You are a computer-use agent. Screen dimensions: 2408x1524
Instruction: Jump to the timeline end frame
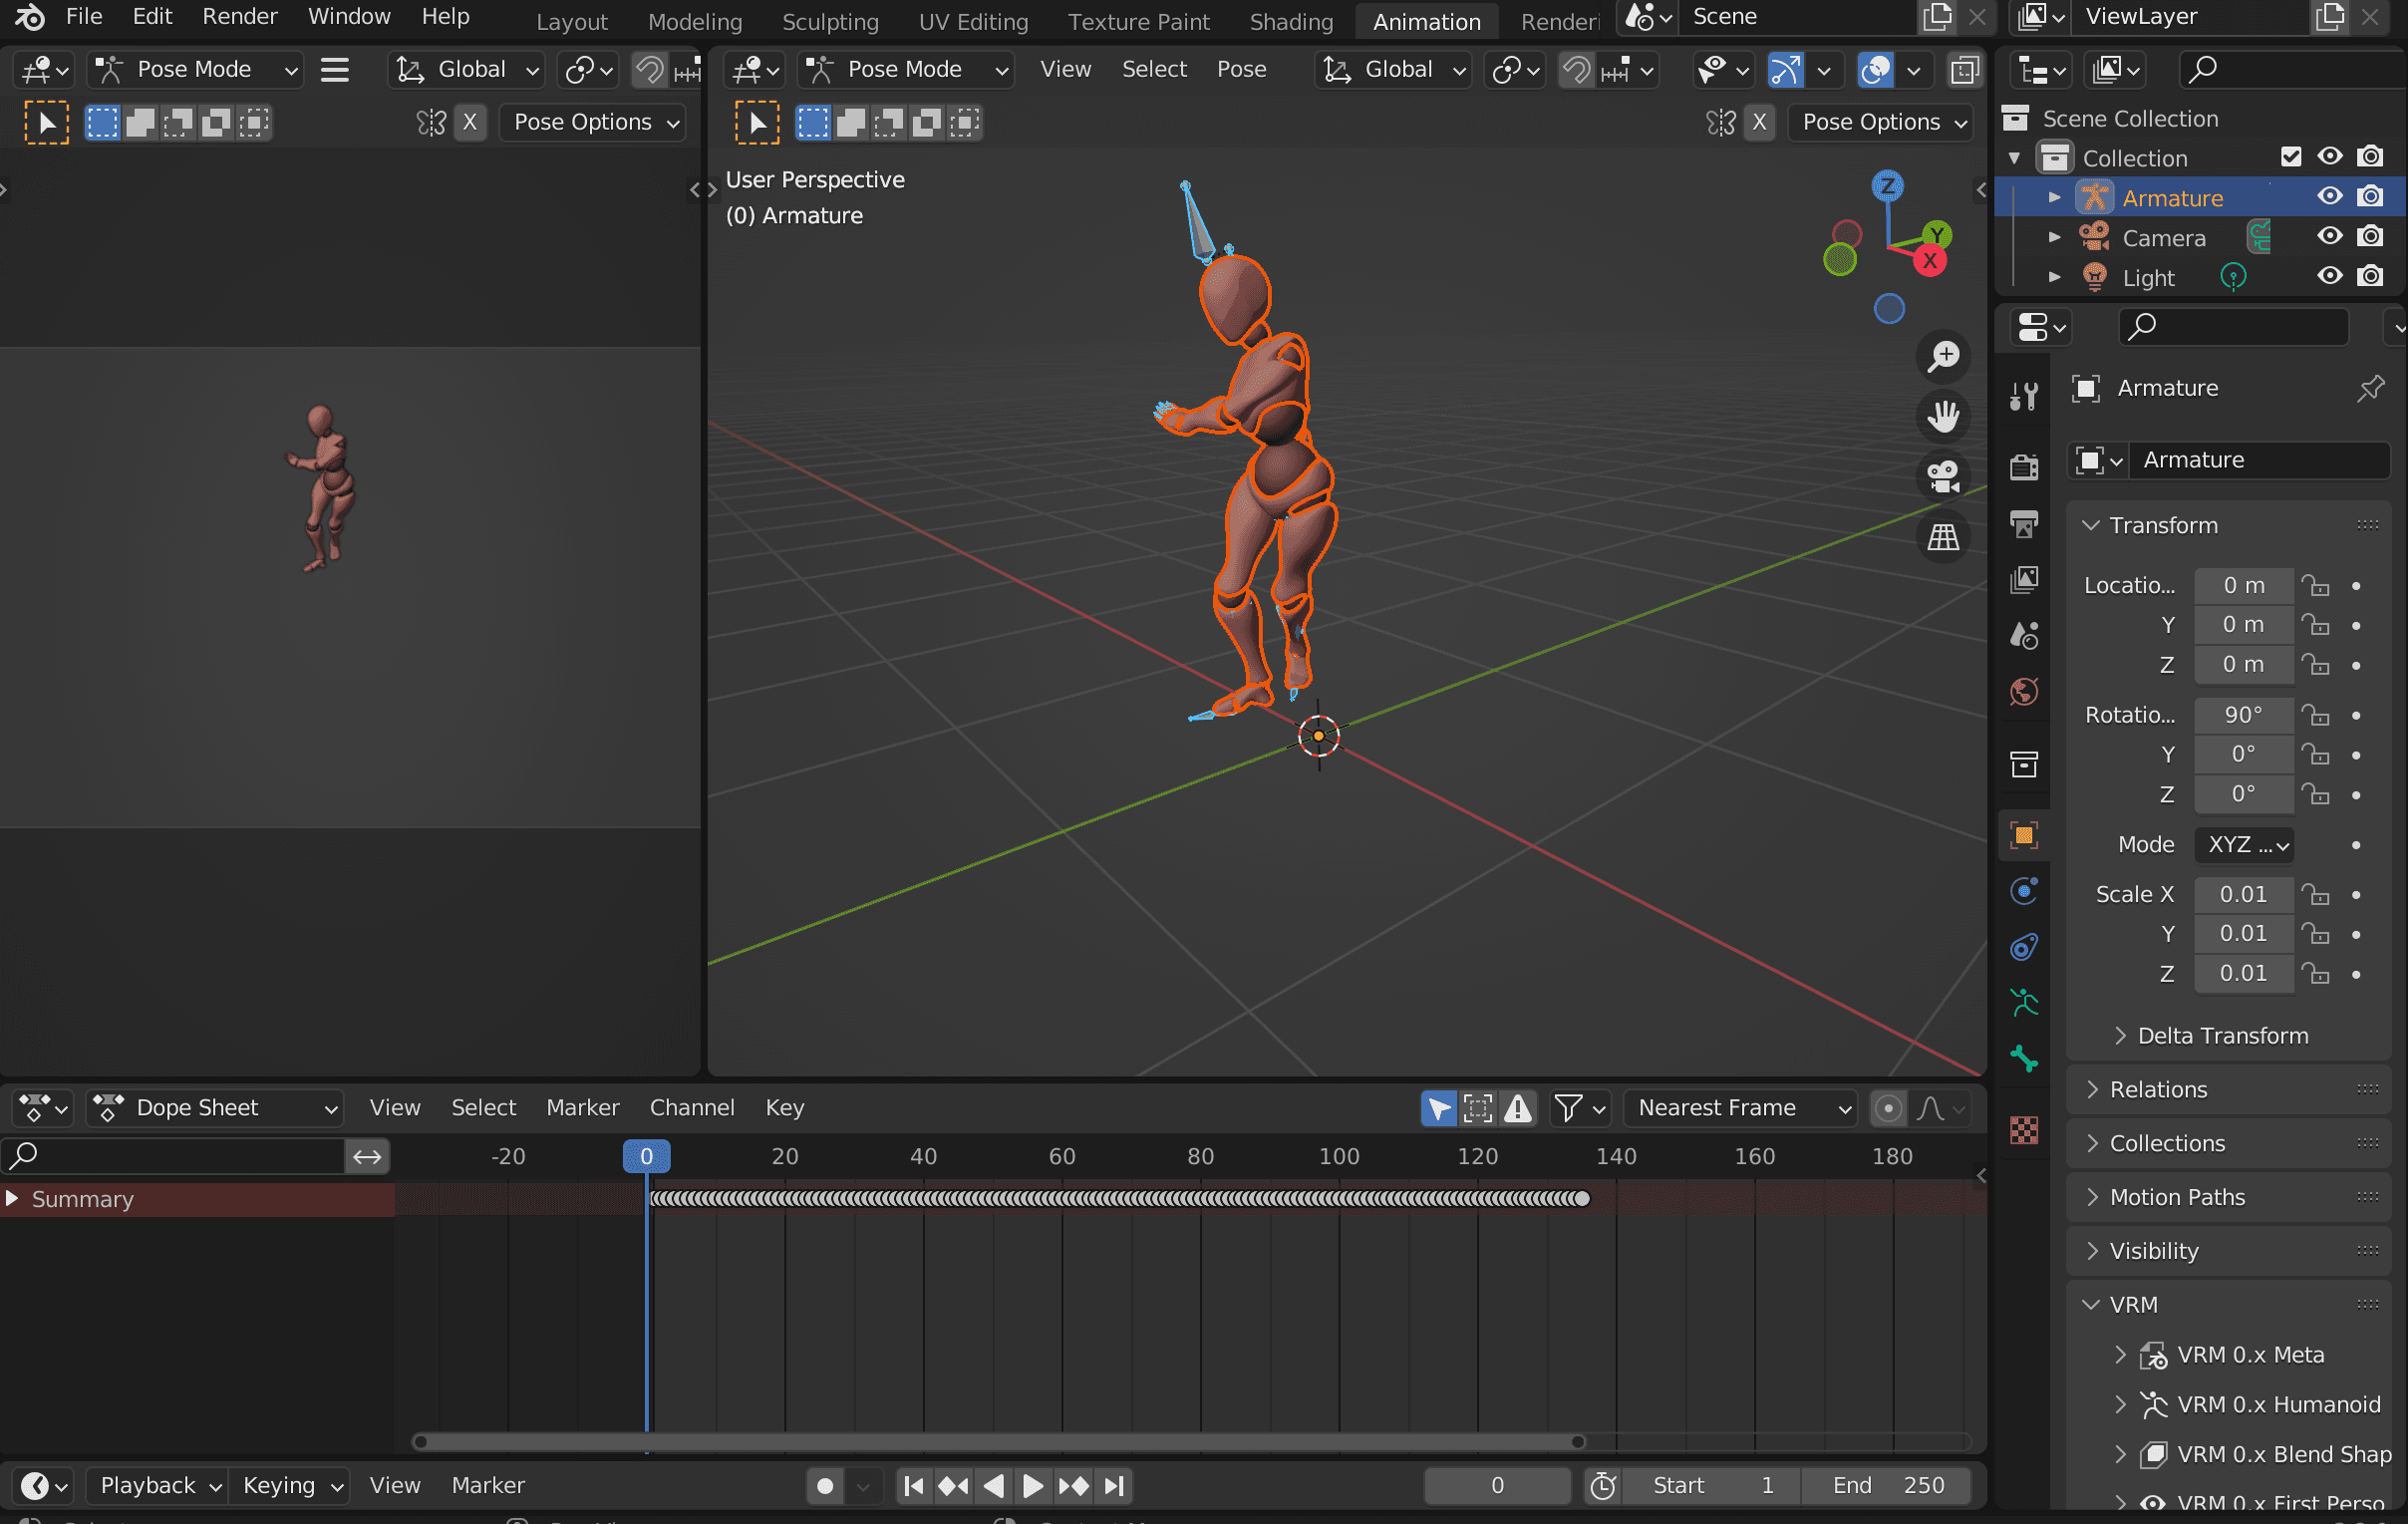tap(1114, 1486)
